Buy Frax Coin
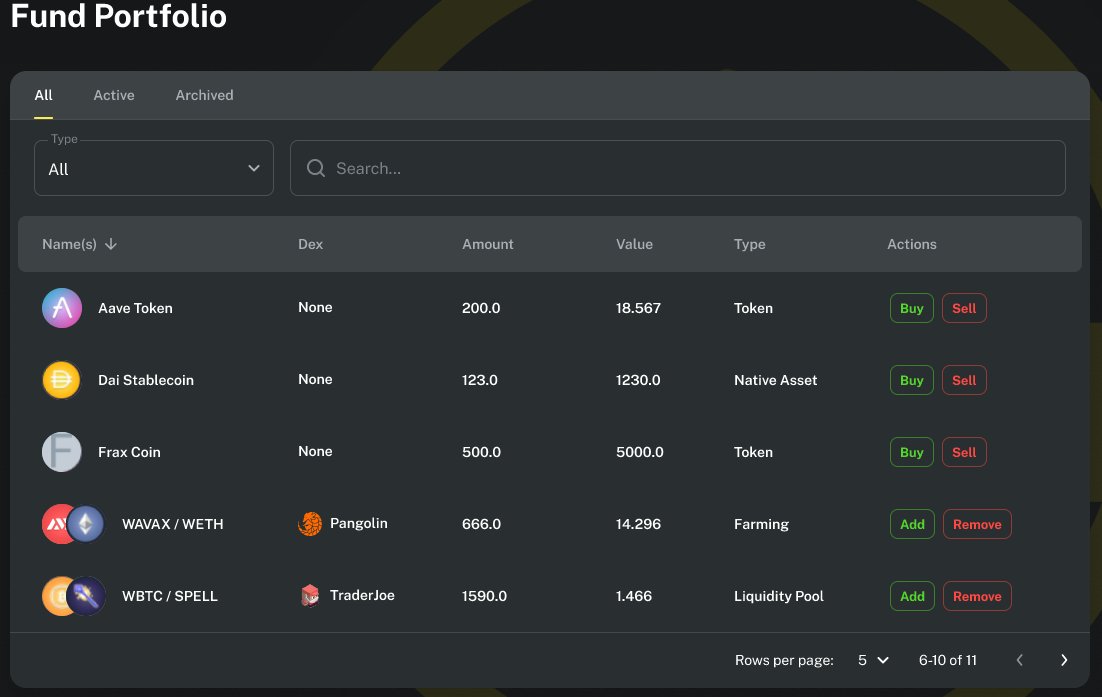This screenshot has width=1102, height=697. point(912,452)
